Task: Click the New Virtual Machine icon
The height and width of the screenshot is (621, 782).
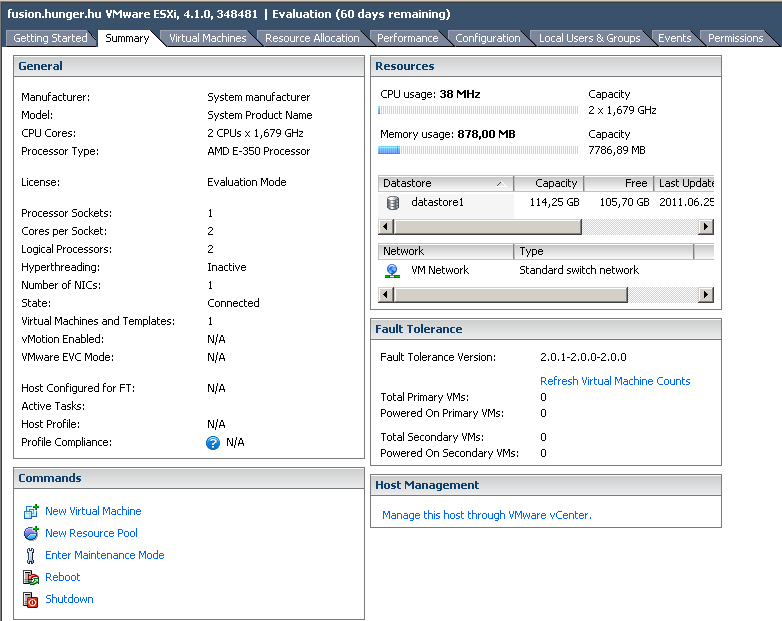Action: point(31,511)
